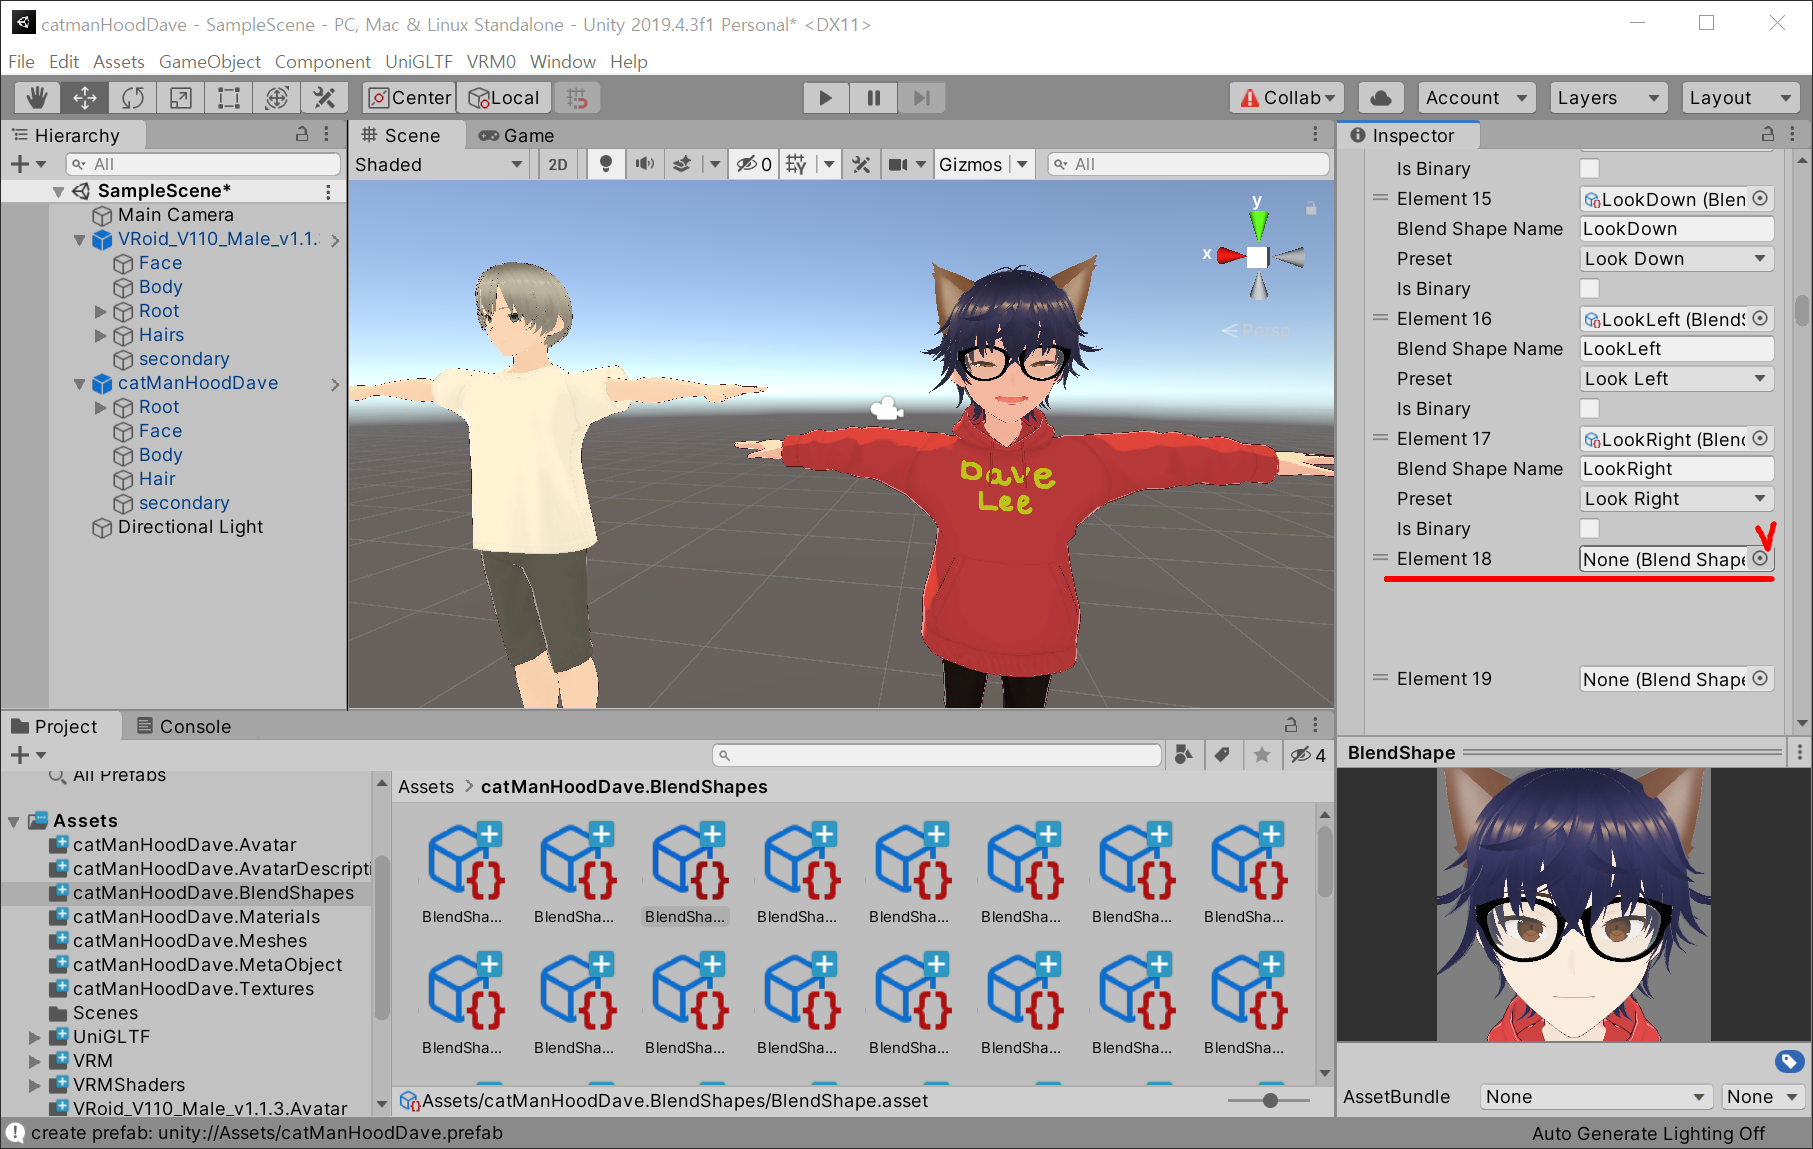
Task: Select catManHoodDave.Meshes folder
Action: pos(189,941)
